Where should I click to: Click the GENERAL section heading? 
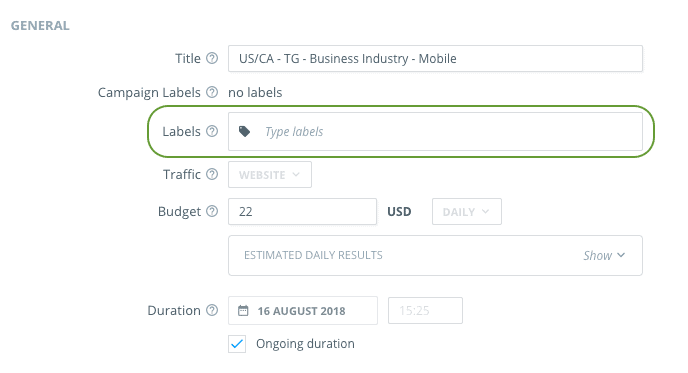pos(40,25)
